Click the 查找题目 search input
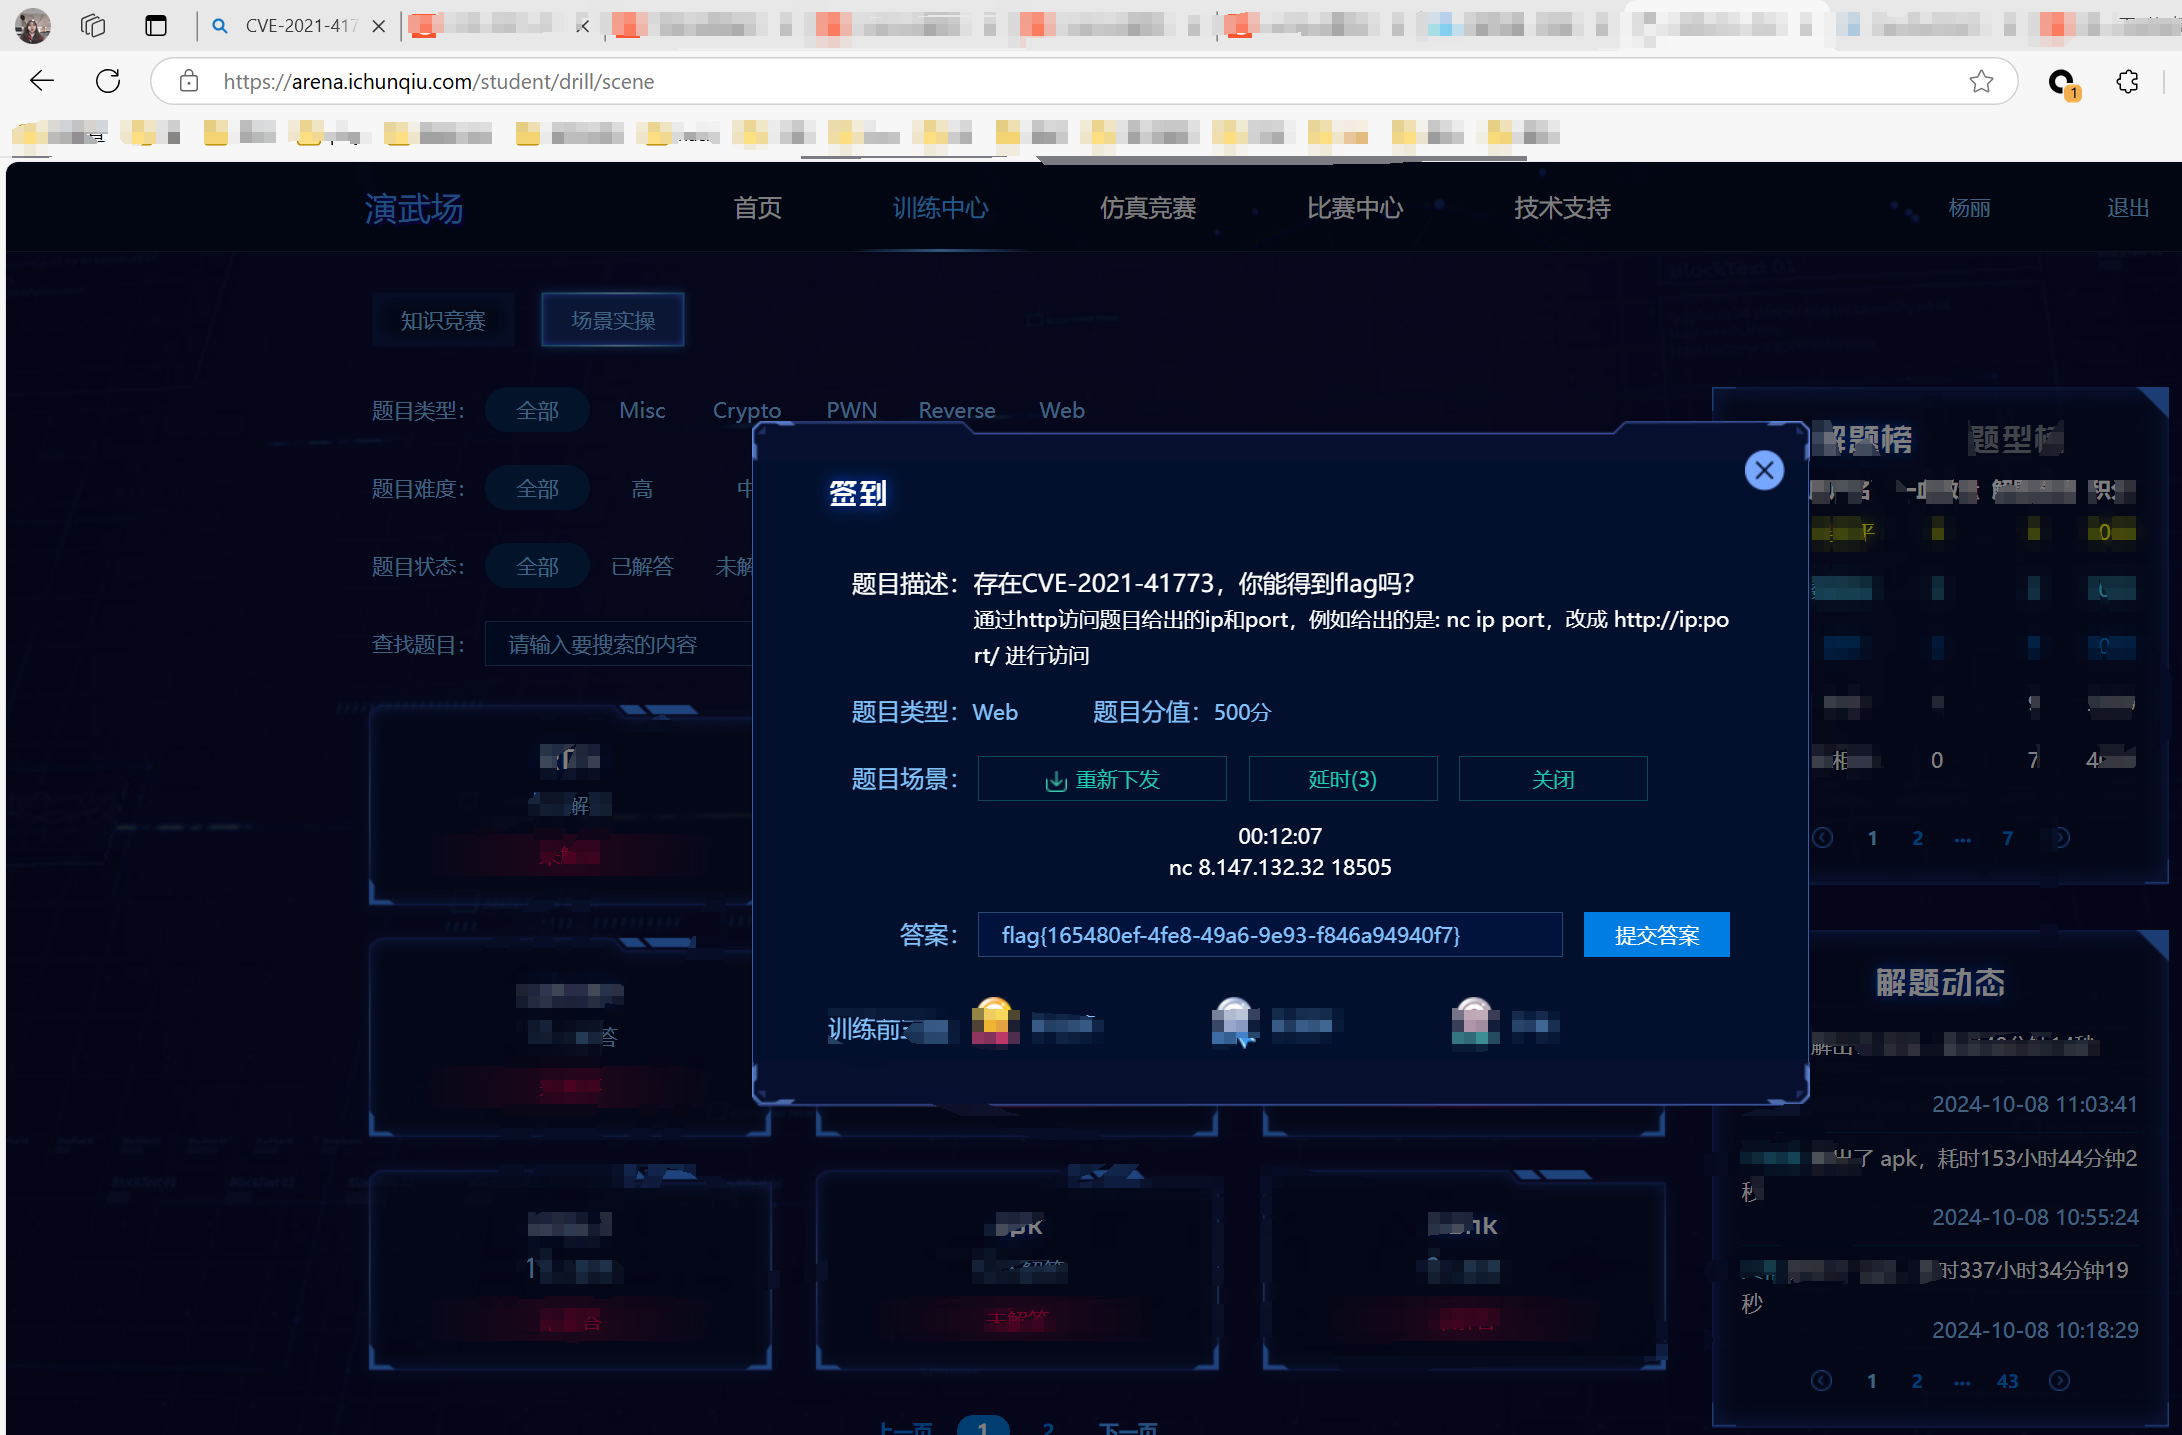 [620, 644]
